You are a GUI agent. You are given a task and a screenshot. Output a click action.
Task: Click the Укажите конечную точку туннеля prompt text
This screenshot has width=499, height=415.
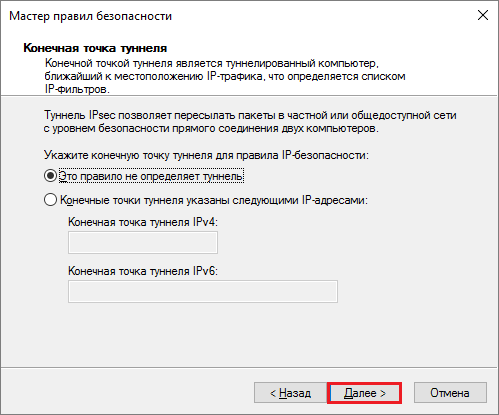click(x=206, y=155)
